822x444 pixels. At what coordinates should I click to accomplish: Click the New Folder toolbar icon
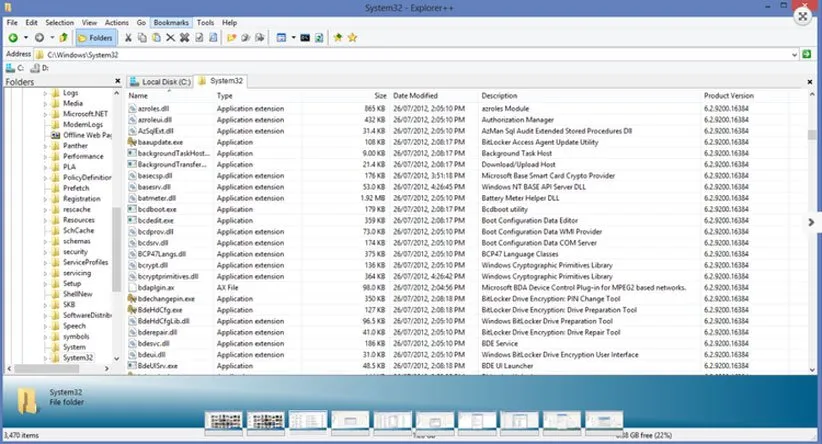tap(231, 37)
